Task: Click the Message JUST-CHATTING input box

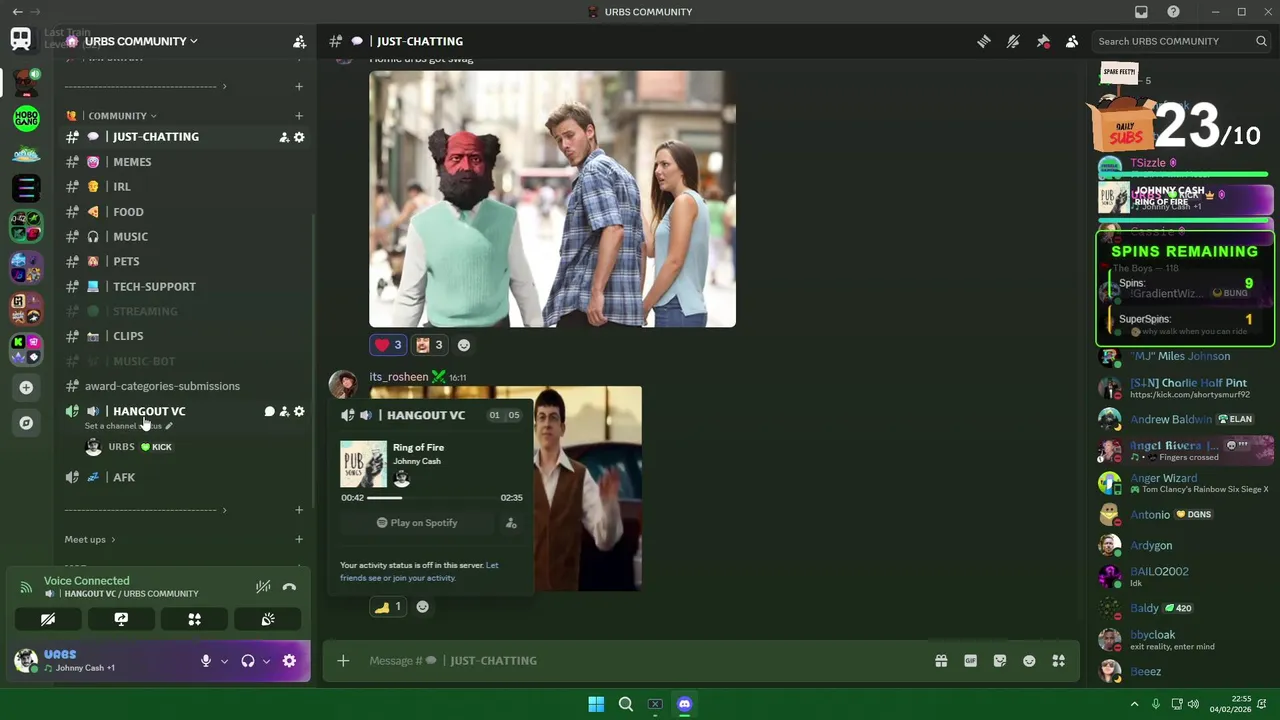Action: [x=640, y=661]
